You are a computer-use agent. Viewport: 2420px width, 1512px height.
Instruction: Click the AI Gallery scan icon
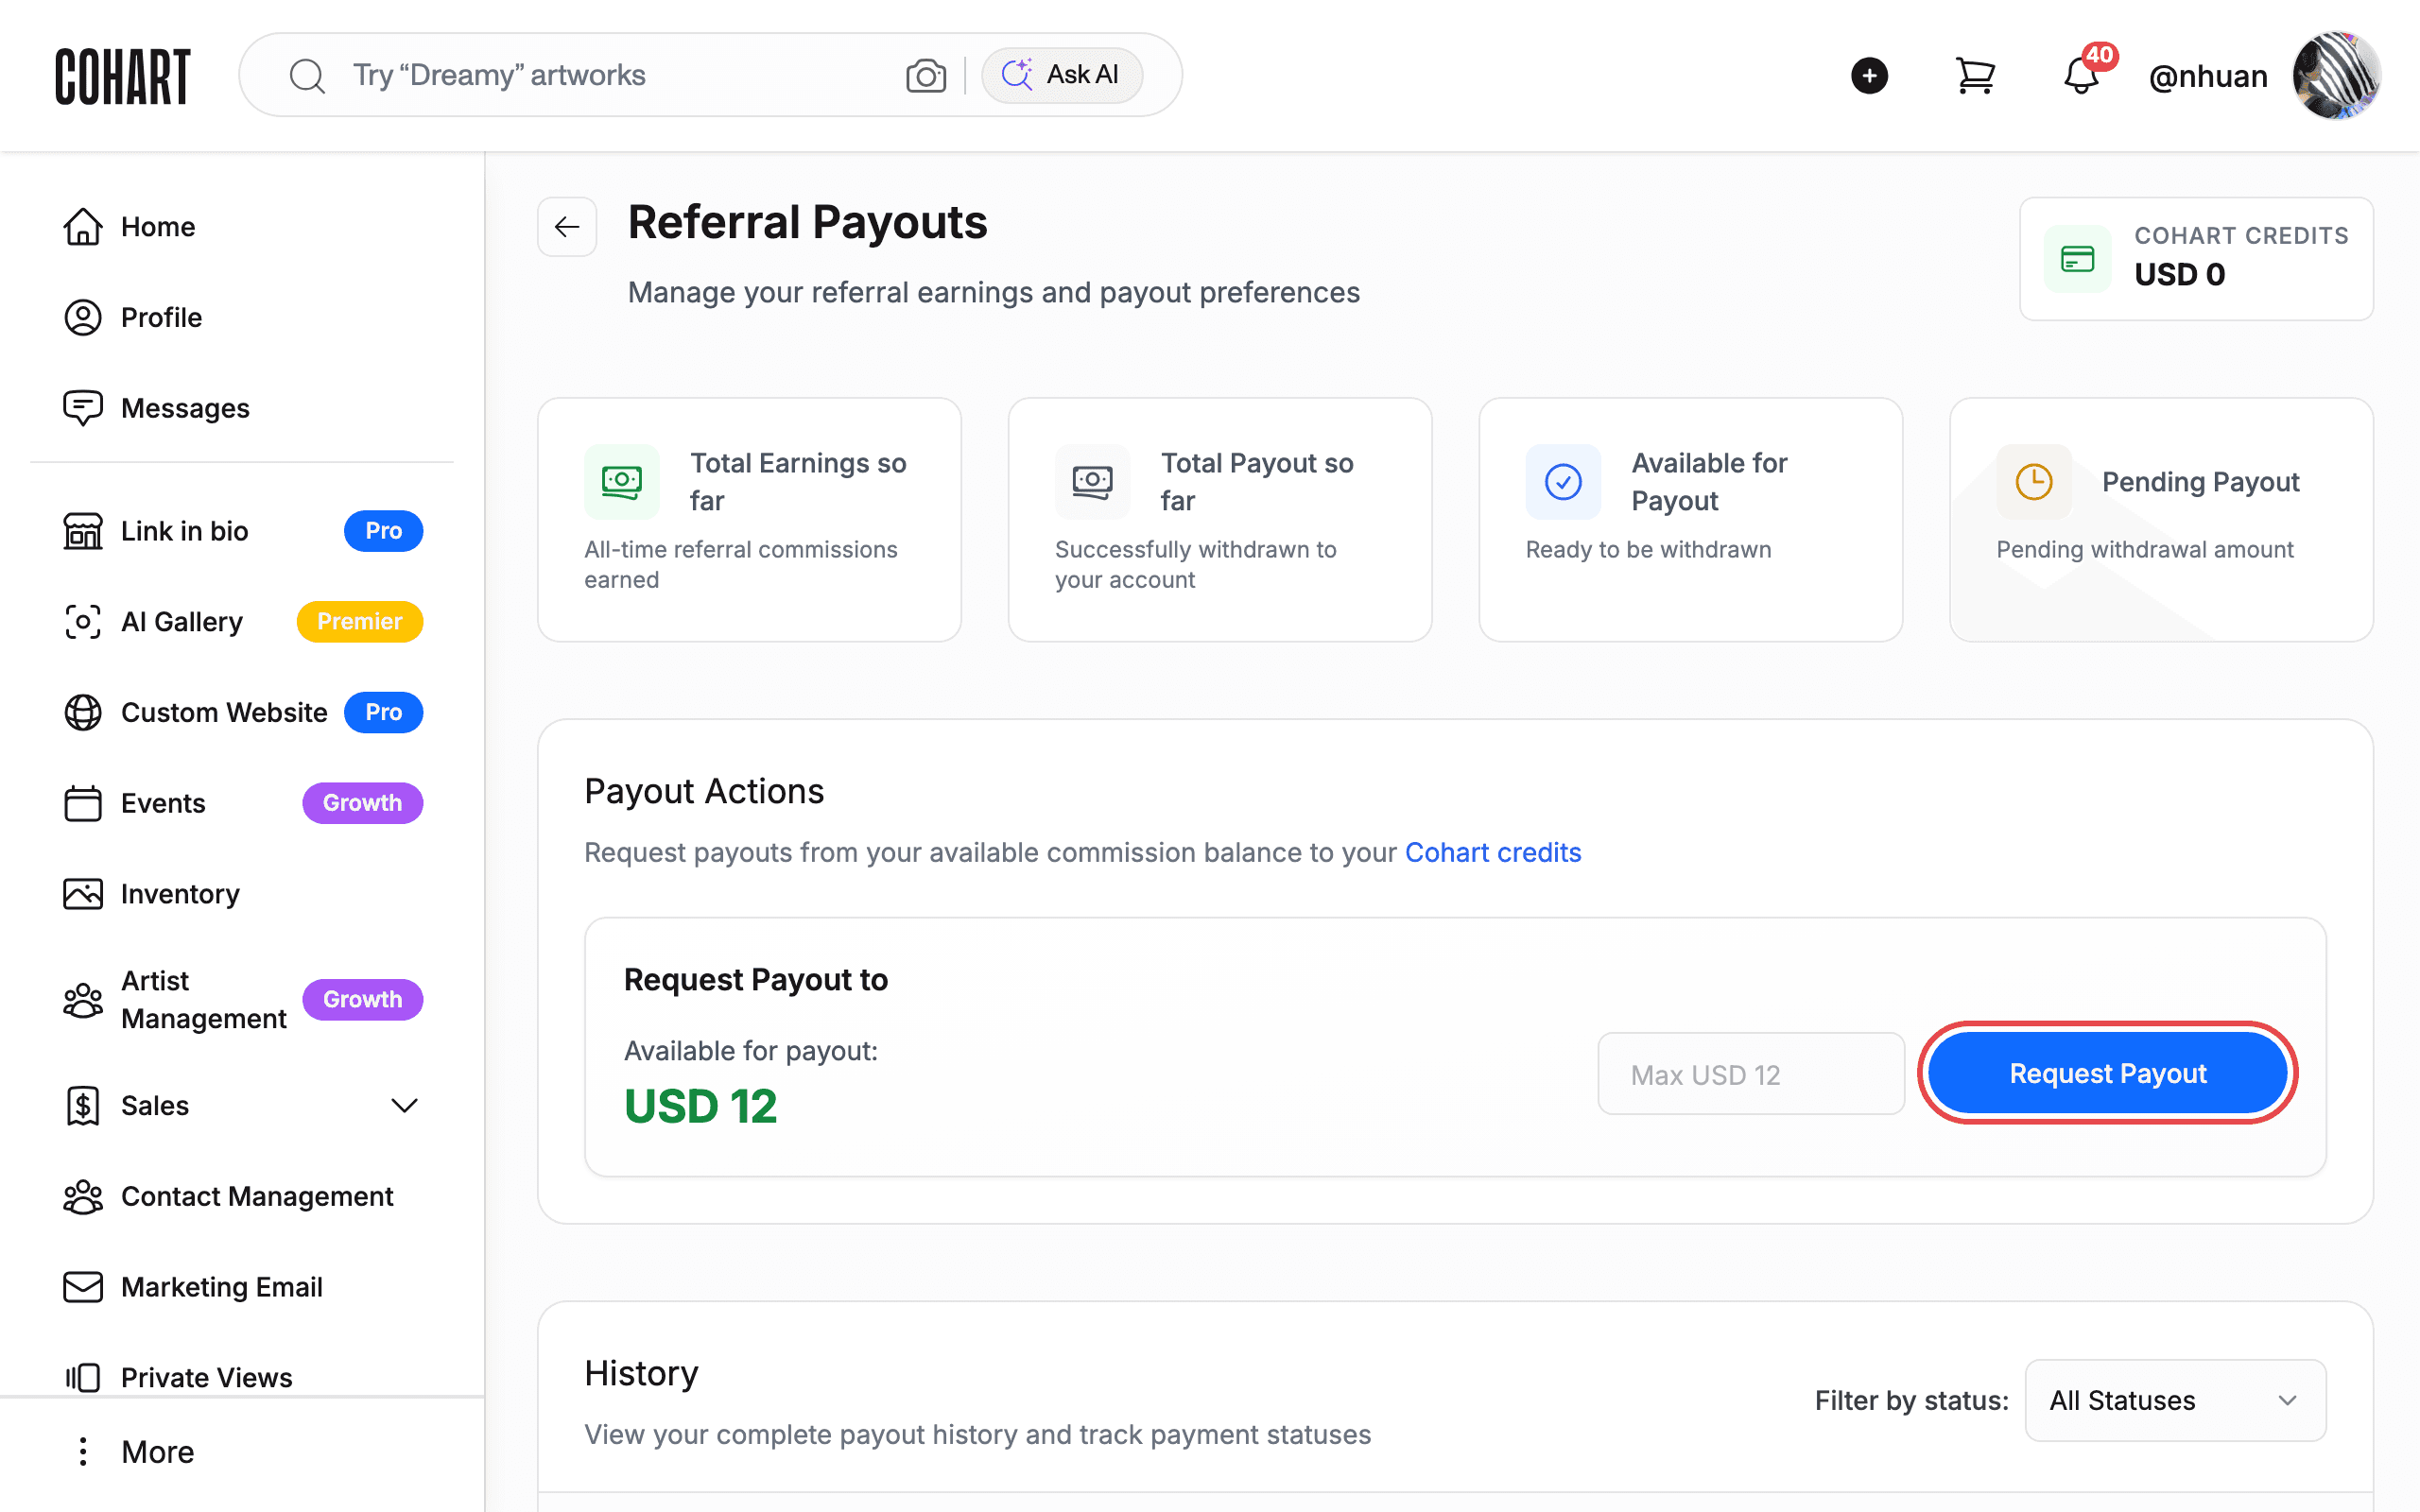83,622
